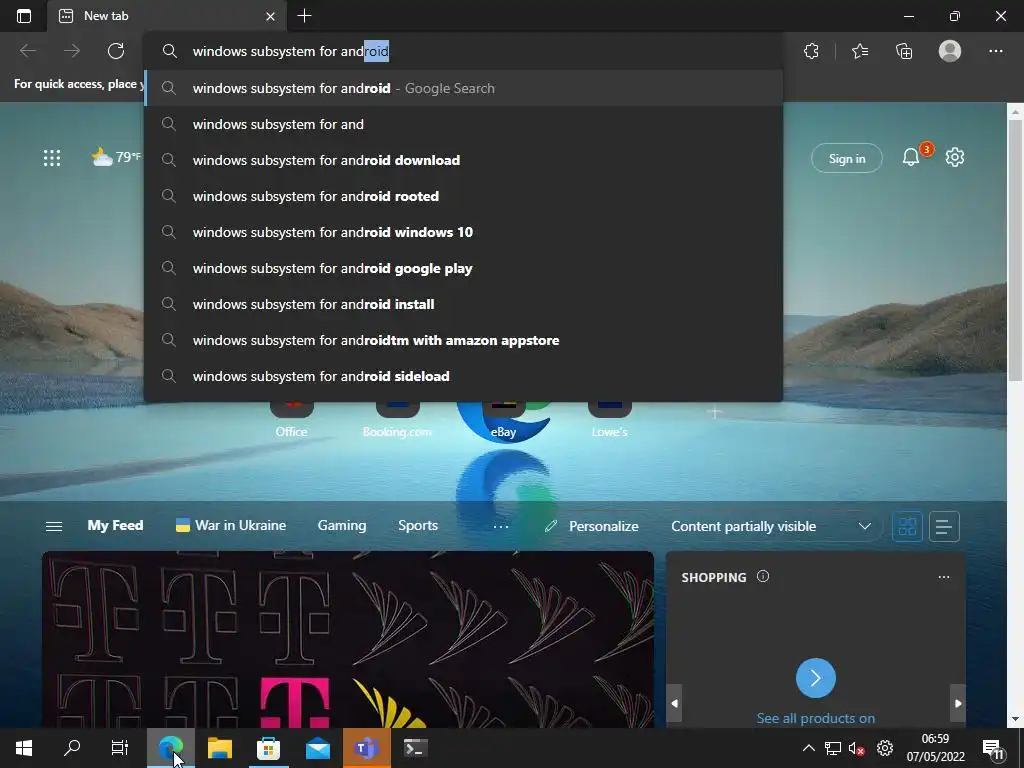Open Microsoft Store from taskbar
This screenshot has width=1024, height=768.
point(268,748)
